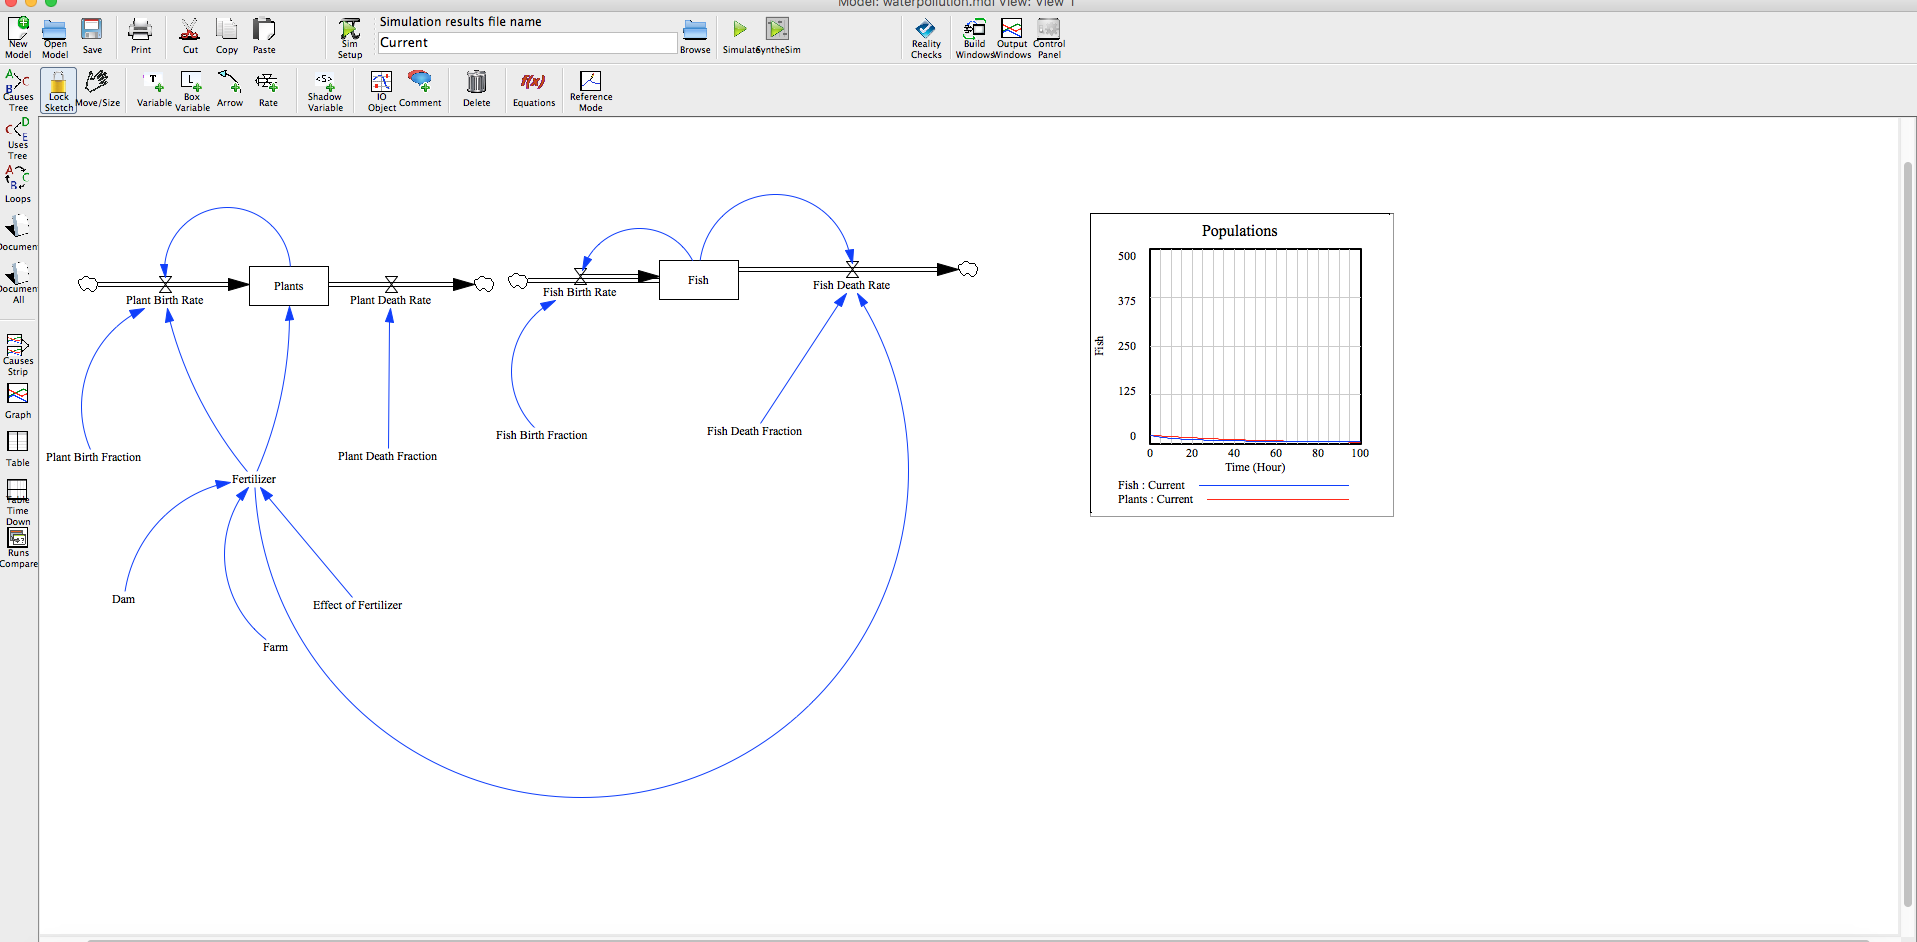The width and height of the screenshot is (1917, 942).
Task: Click the Fish Birth Rate label
Action: [580, 292]
